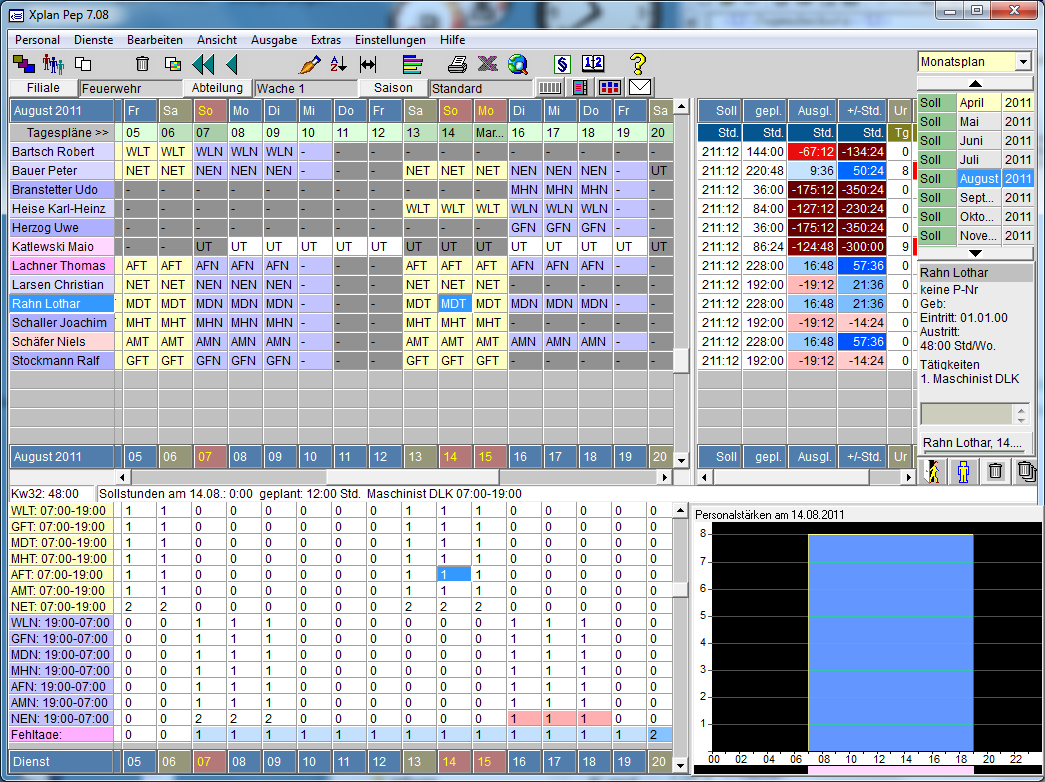
Task: Select employee Herzog Uwe
Action: (x=61, y=227)
